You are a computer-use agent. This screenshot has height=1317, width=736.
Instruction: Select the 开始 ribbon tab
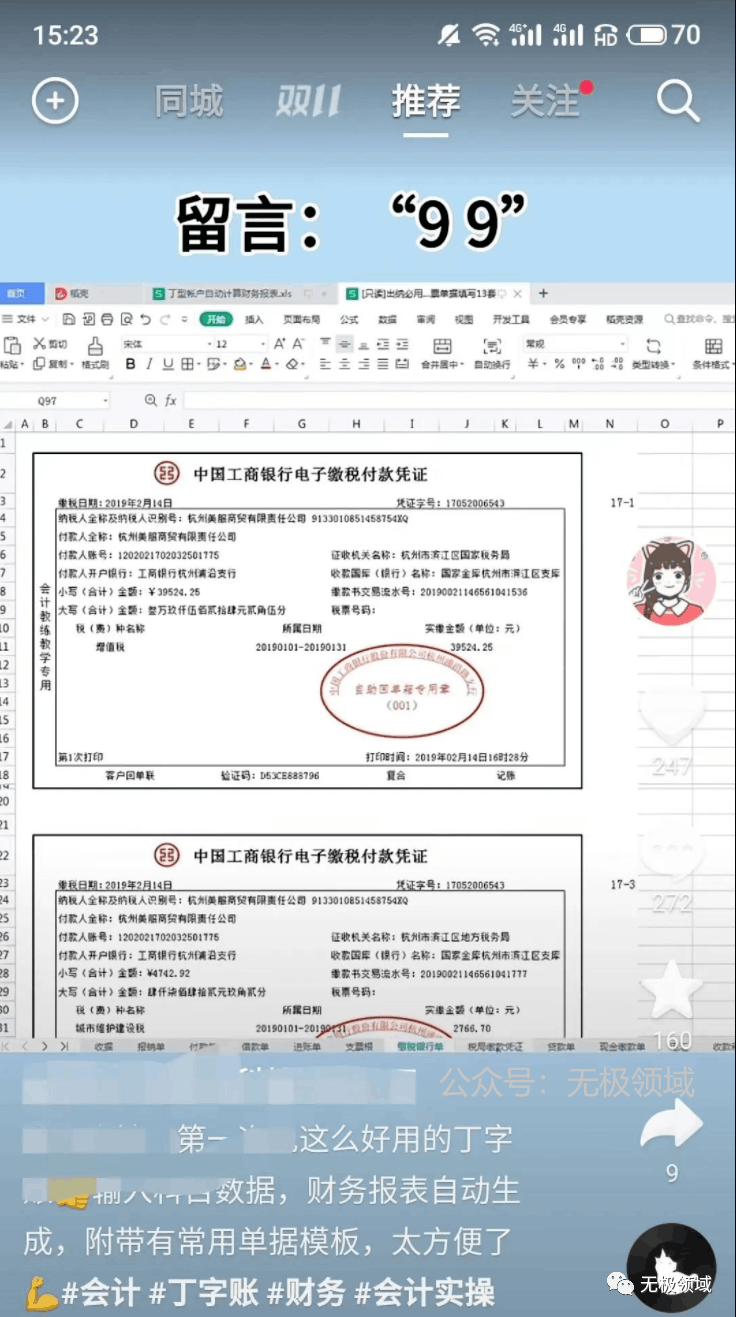pyautogui.click(x=215, y=320)
